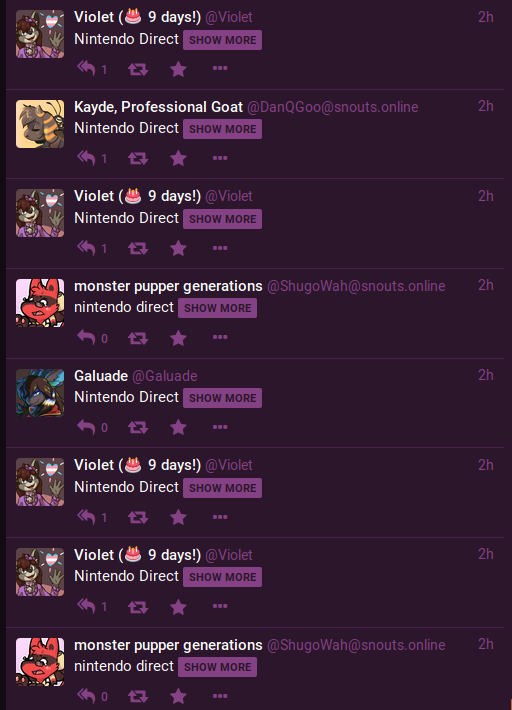Reply to Kayde, Professional Goat's post
Image resolution: width=512 pixels, height=710 pixels.
coord(86,158)
